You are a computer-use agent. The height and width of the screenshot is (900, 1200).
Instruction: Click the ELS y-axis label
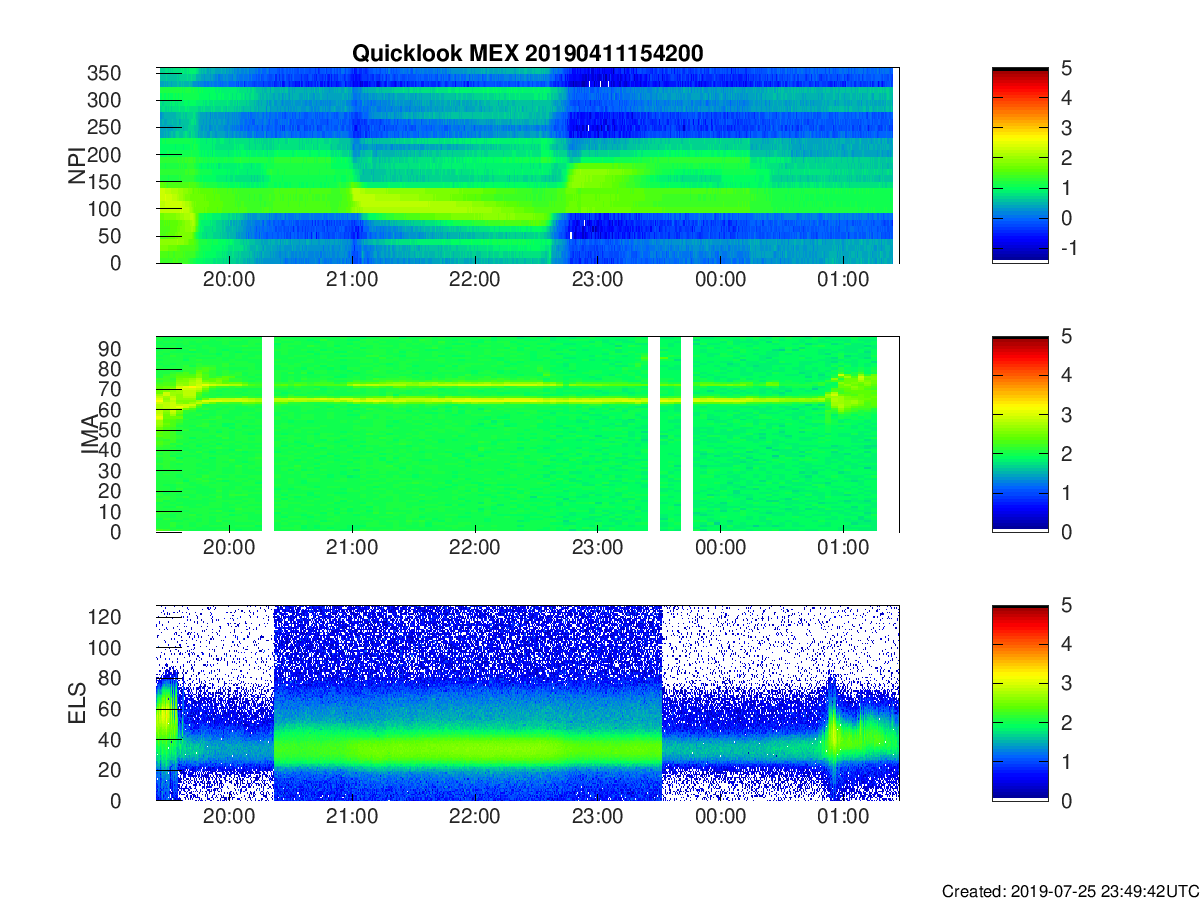(x=77, y=703)
